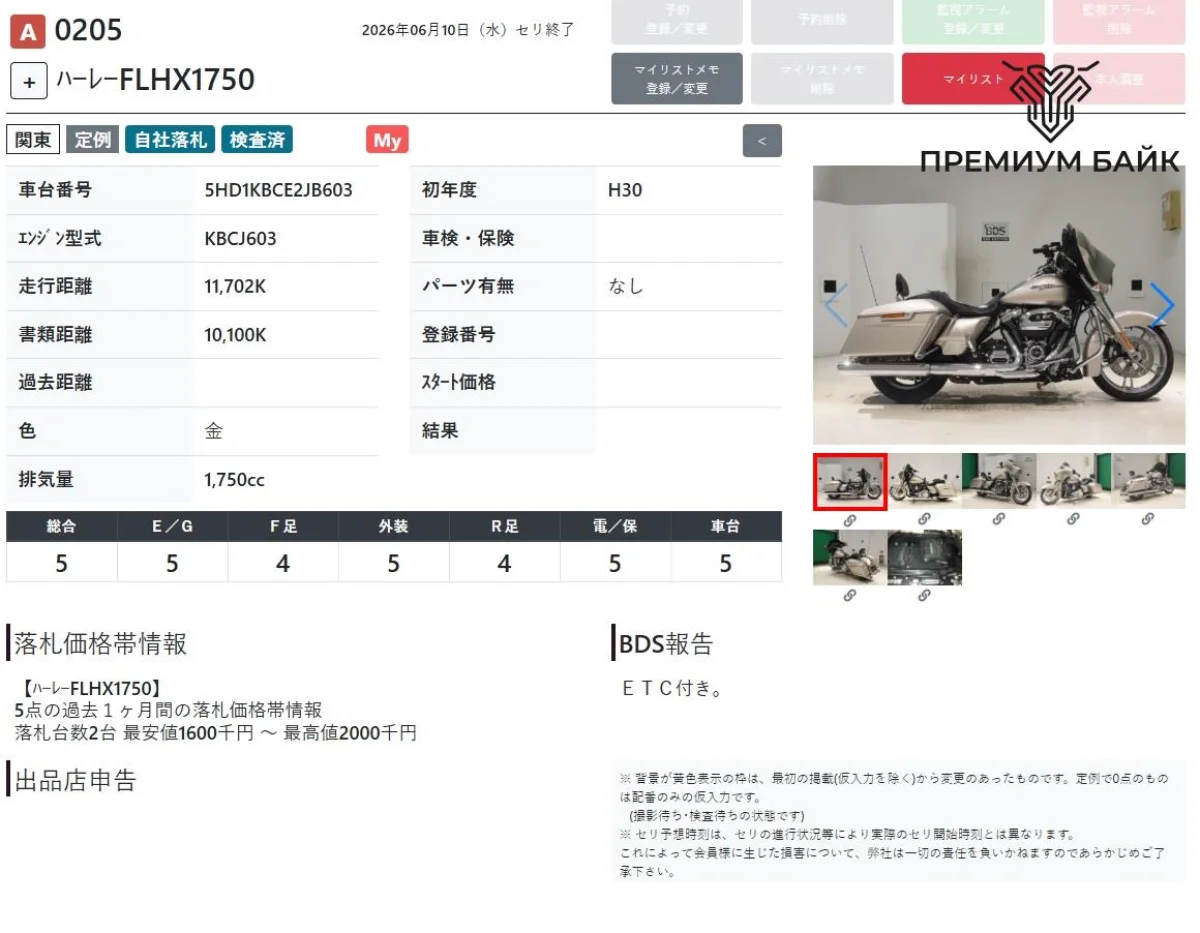
Task: Click the 車検・保険 label
Action: (468, 239)
